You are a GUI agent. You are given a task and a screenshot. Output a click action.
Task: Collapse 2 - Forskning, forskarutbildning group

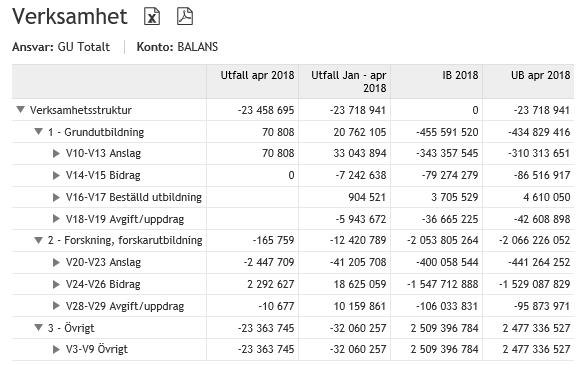click(x=38, y=240)
